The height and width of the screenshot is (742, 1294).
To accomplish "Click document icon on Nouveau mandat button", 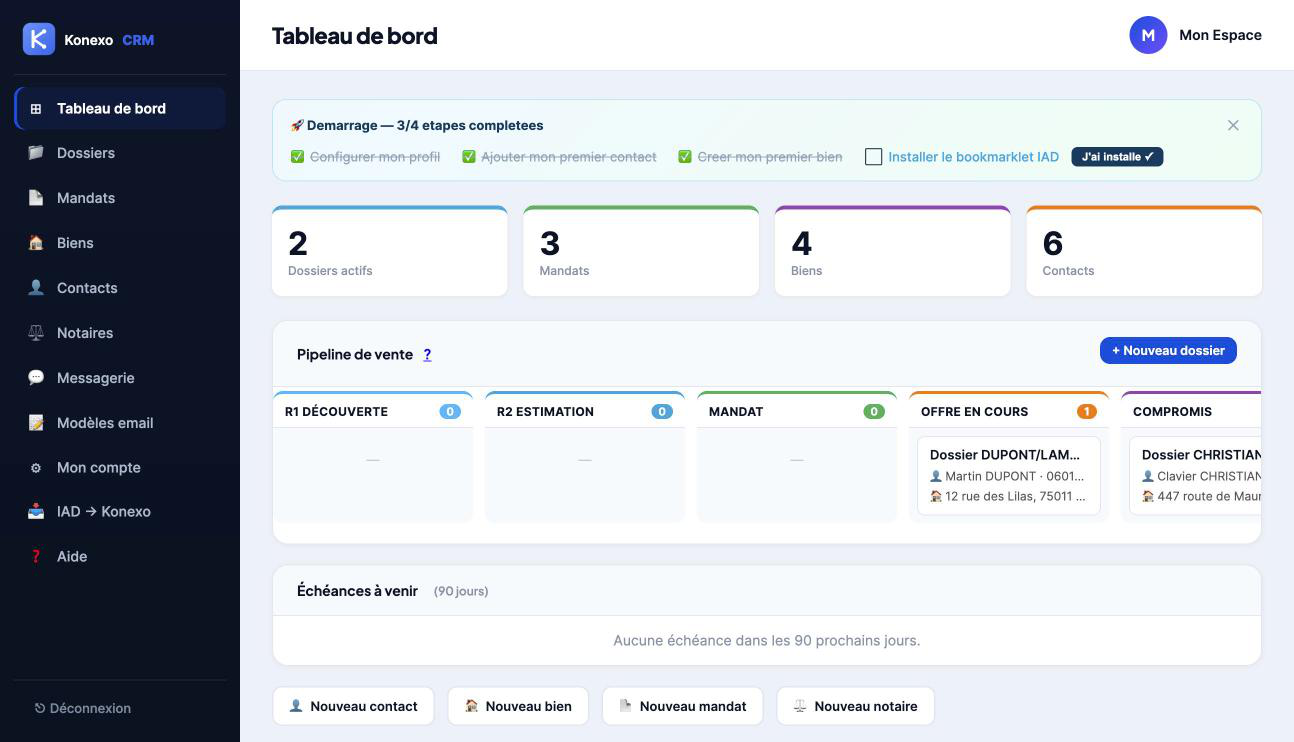I will click(x=626, y=706).
